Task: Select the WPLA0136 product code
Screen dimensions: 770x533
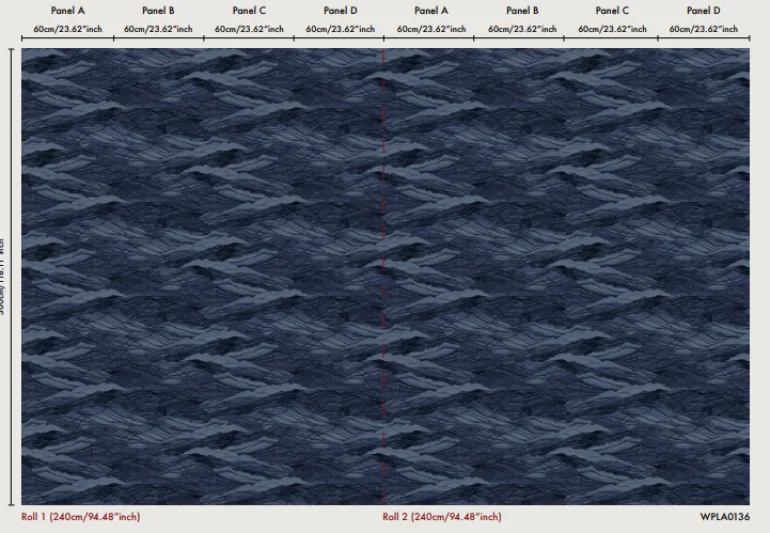Action: (x=724, y=517)
